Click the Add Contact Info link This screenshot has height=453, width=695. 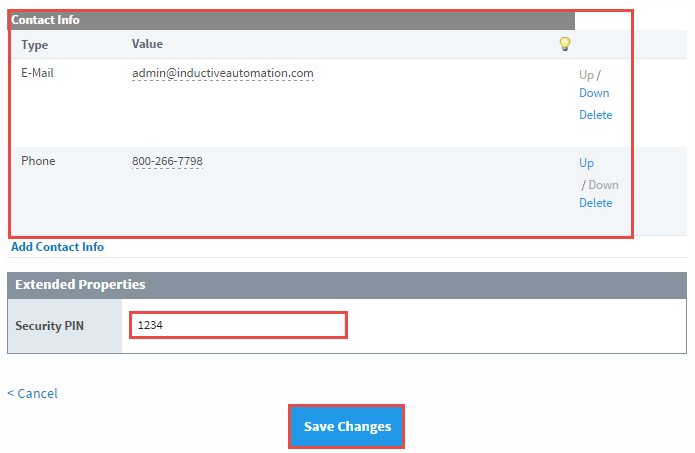click(x=57, y=247)
